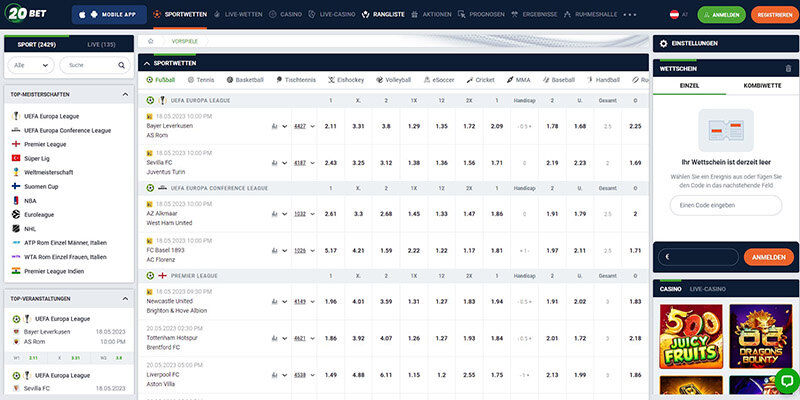Expand 1032 markets for AZ Alkmaar match

(304, 214)
